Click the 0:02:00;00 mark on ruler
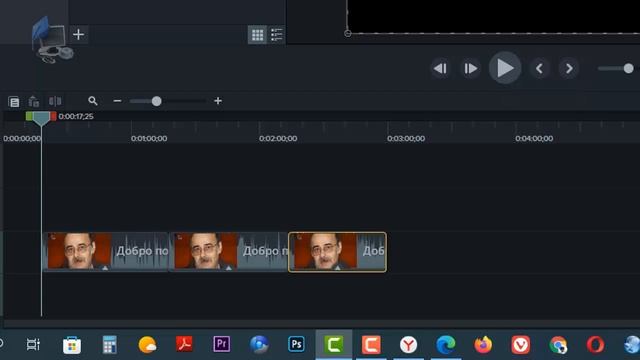 point(278,139)
